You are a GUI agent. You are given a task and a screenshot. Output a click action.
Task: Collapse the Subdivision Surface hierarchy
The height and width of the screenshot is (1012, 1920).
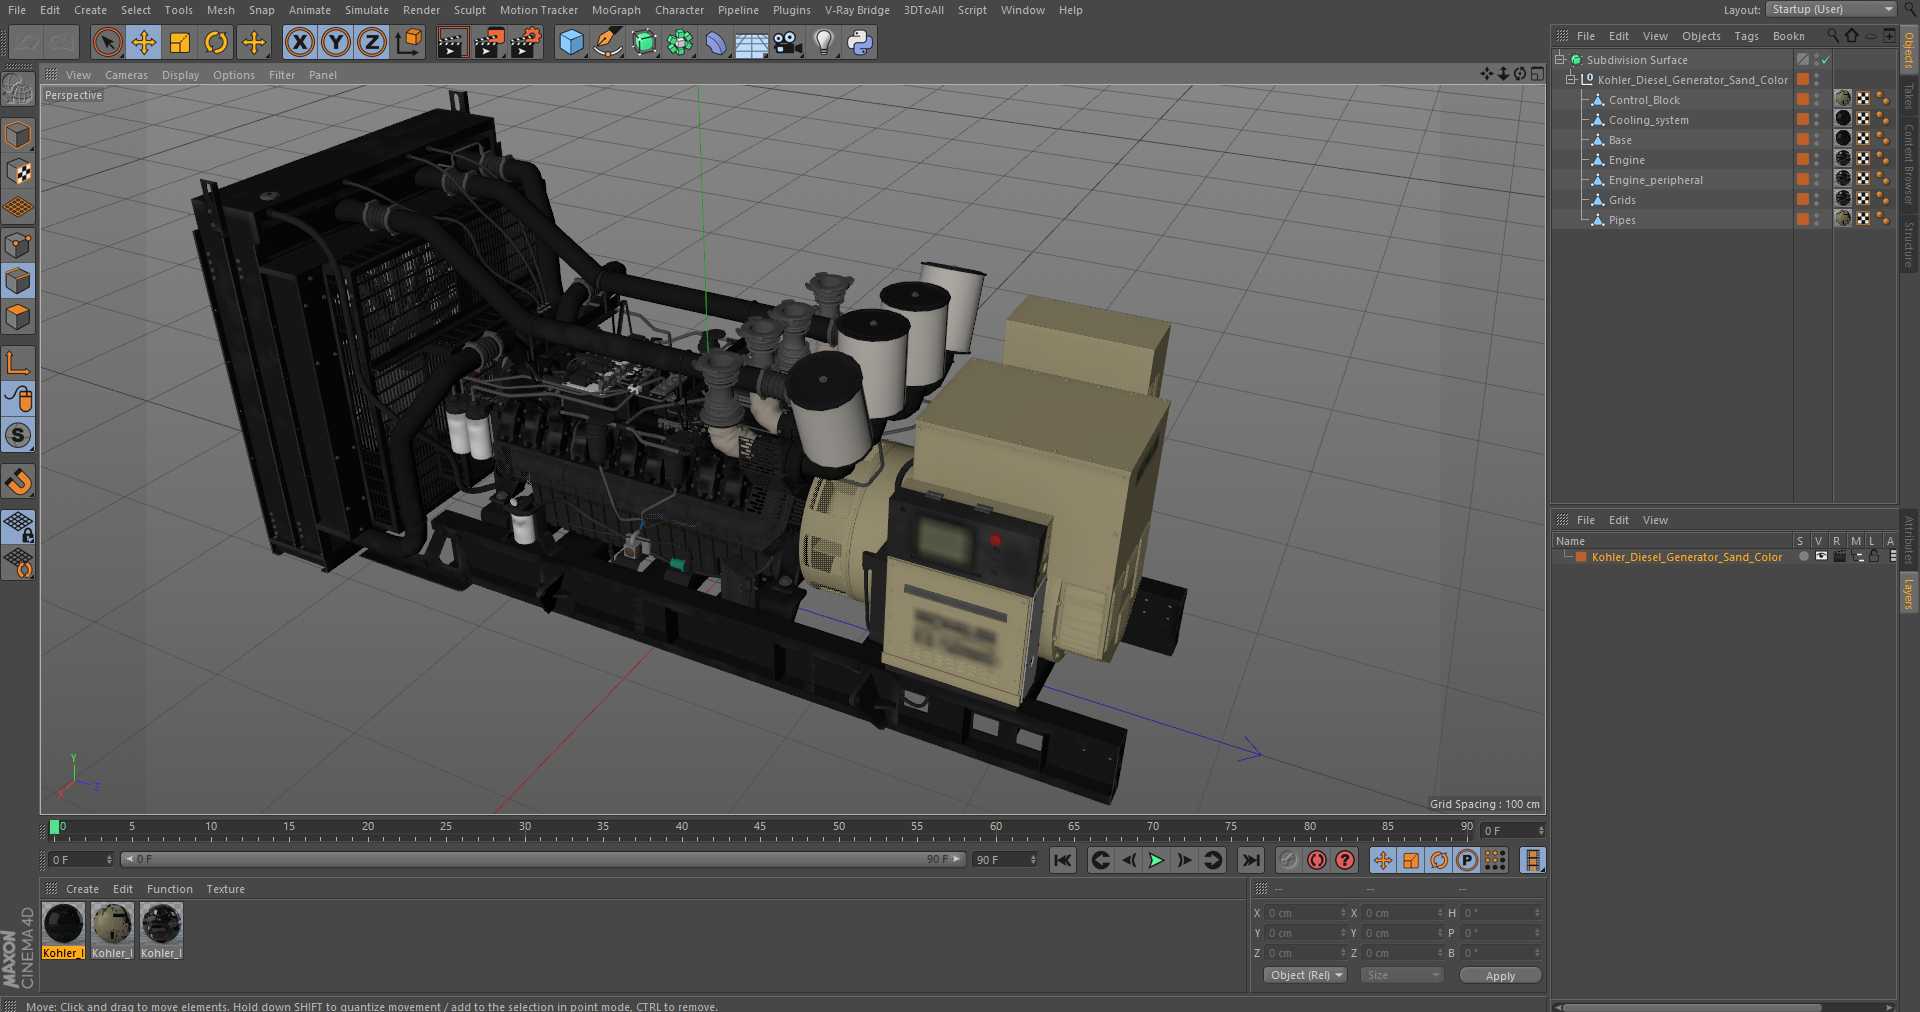pyautogui.click(x=1559, y=59)
